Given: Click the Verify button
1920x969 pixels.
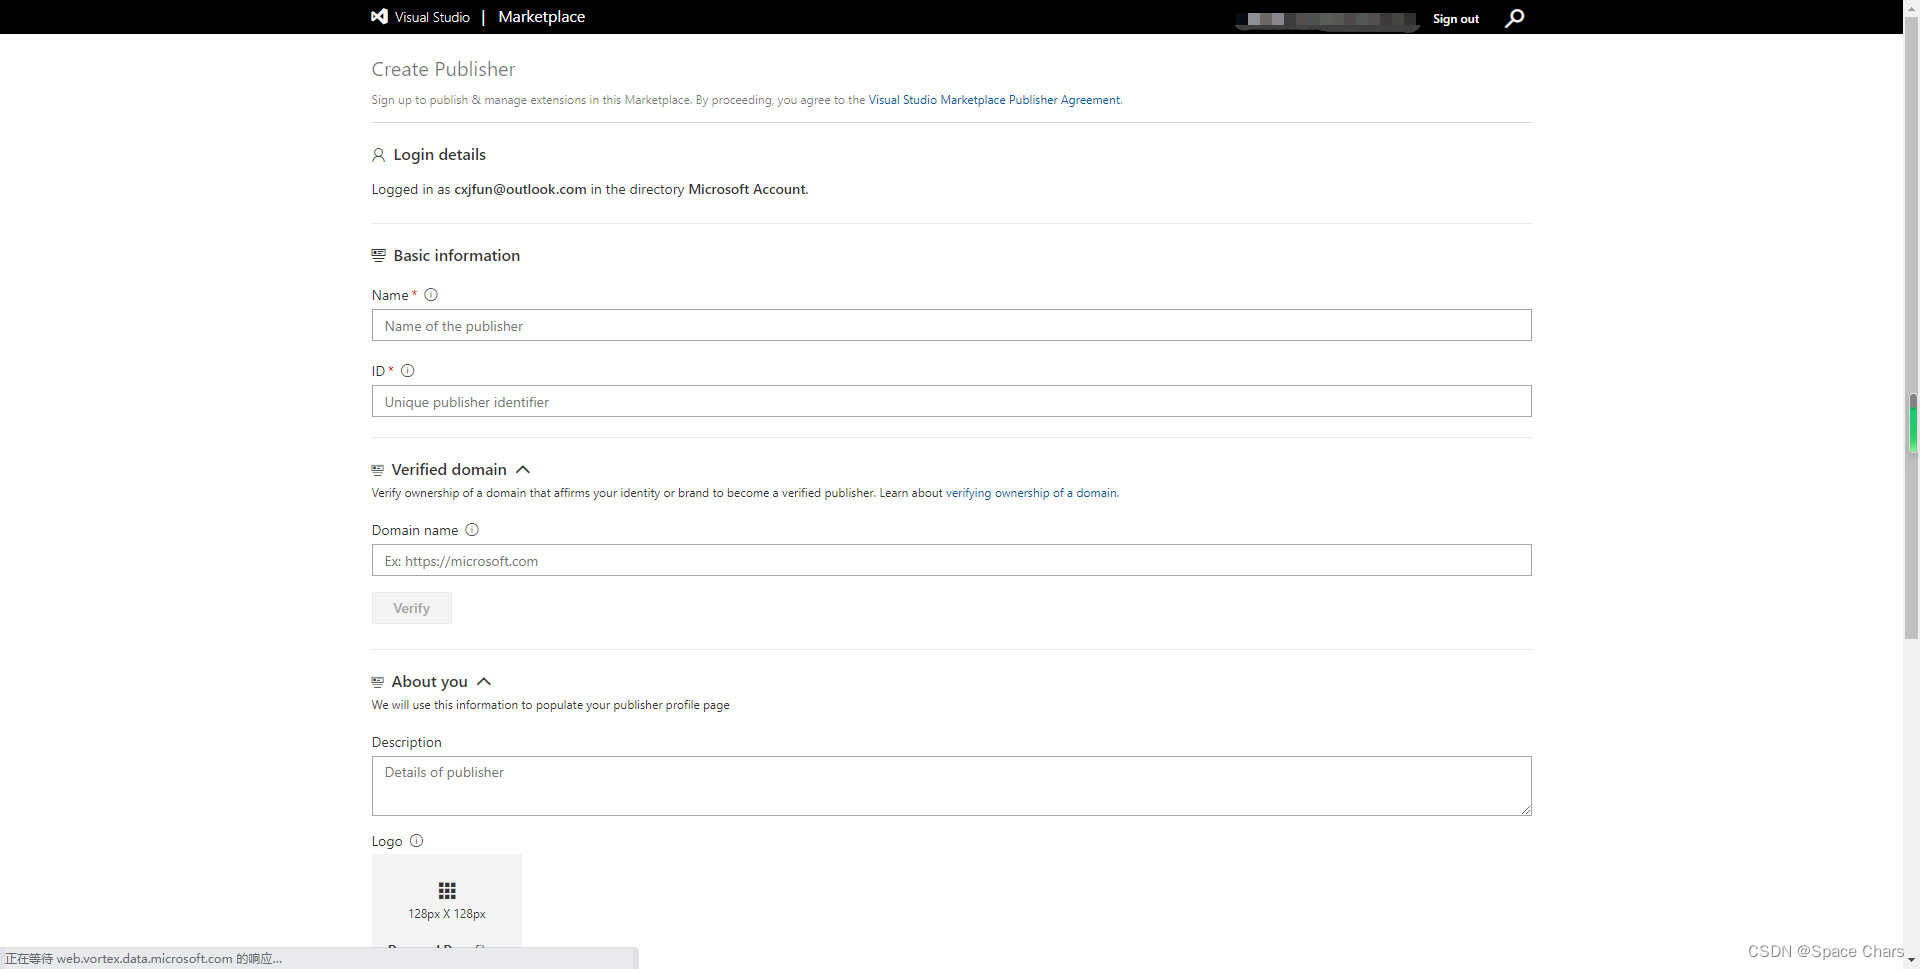Looking at the screenshot, I should click(411, 607).
